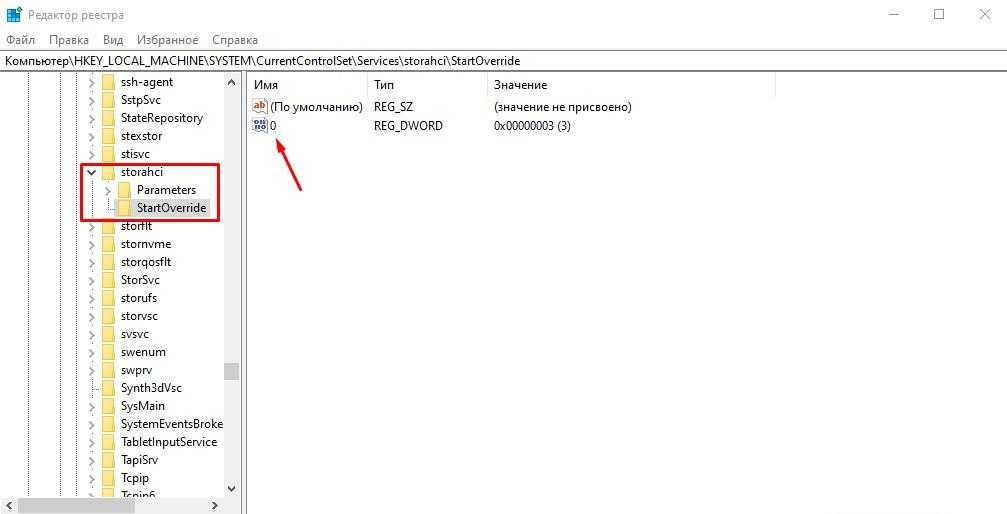Expand the Parameters subkey chevron
The image size is (1007, 514).
(x=108, y=190)
